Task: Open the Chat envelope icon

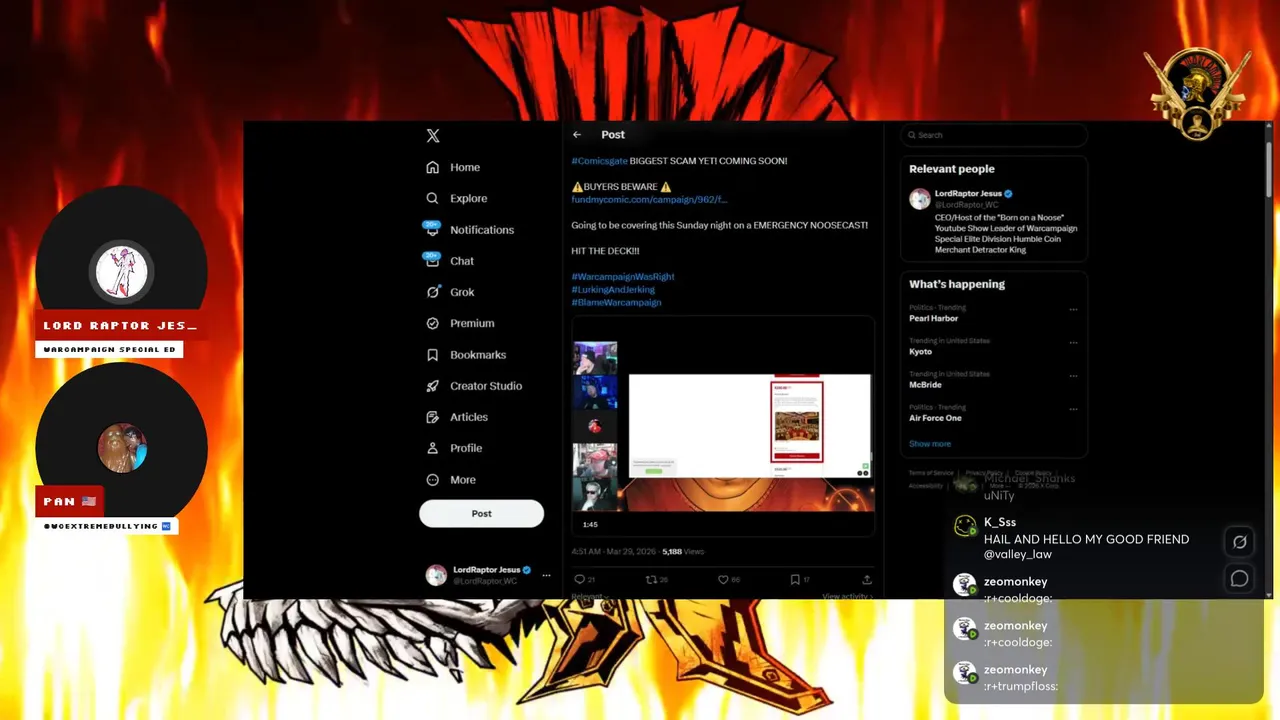Action: click(432, 260)
